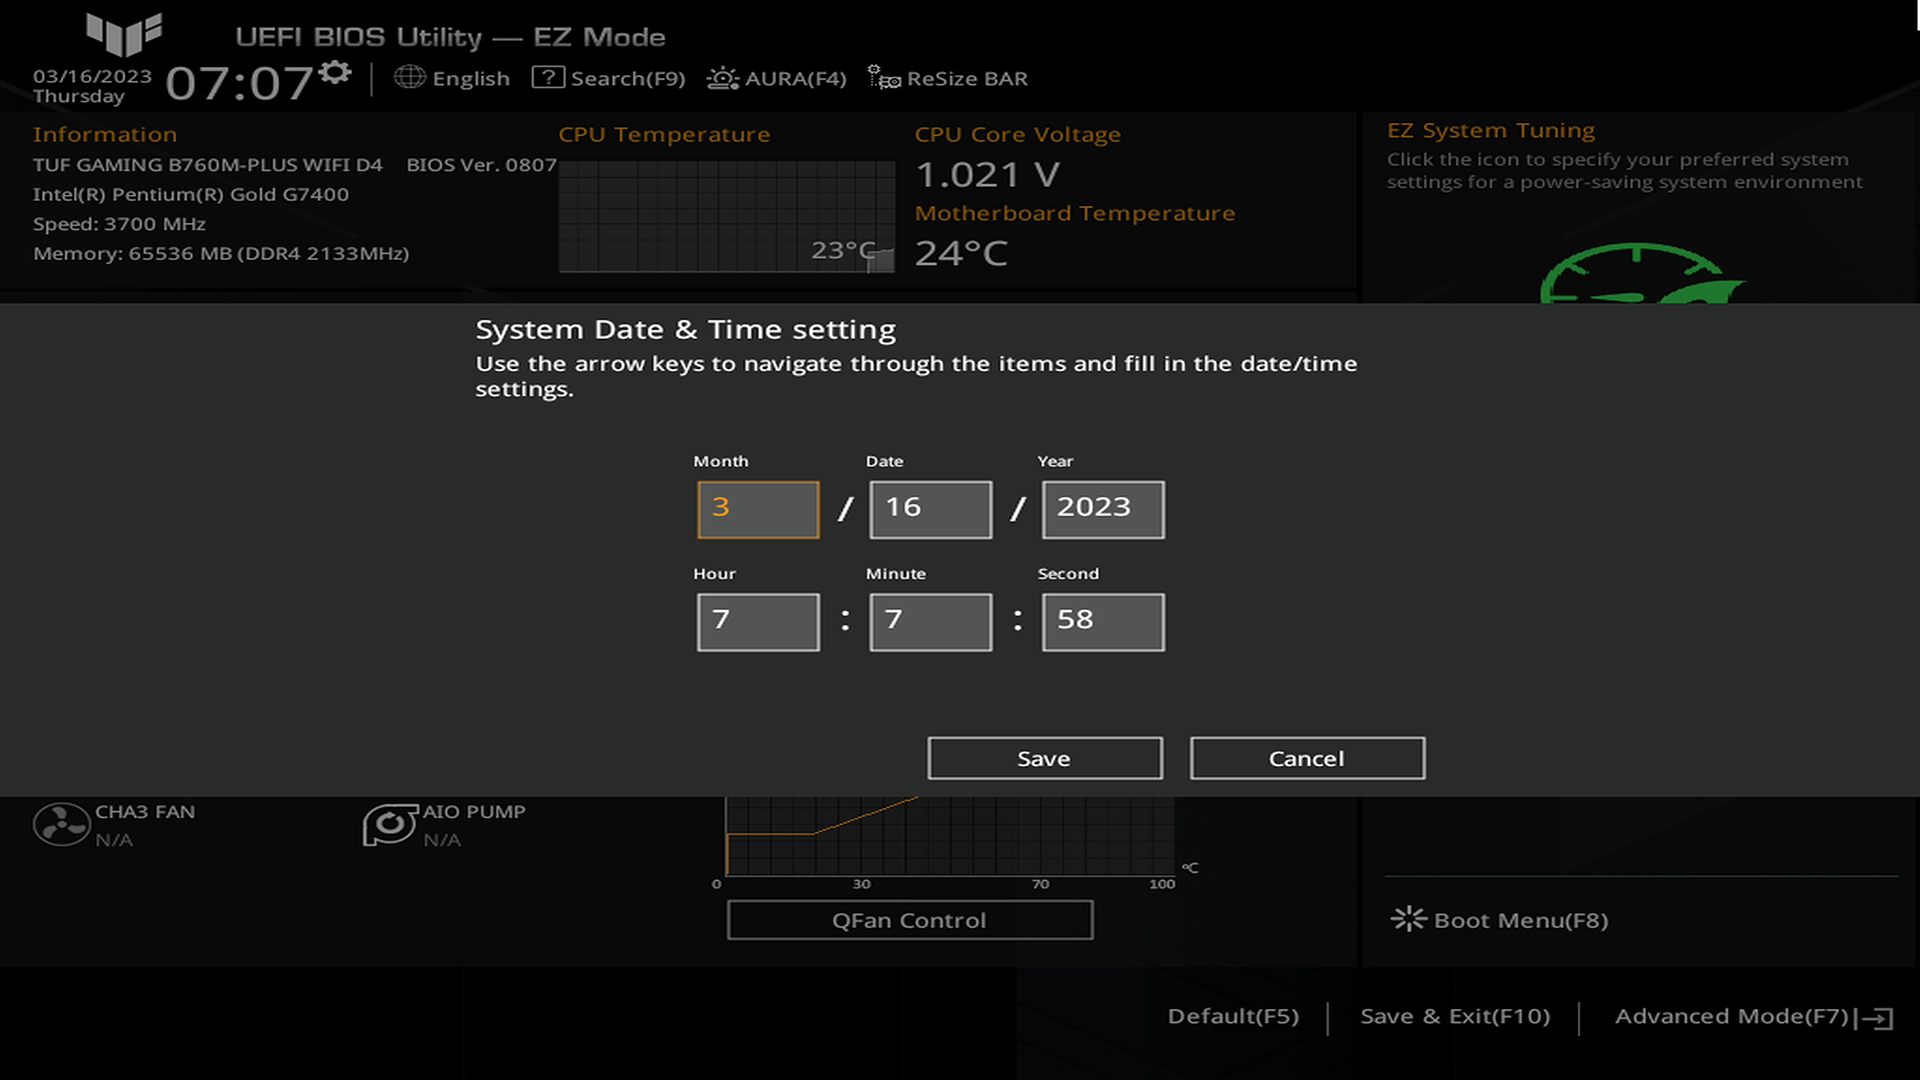1920x1080 pixels.
Task: Select the Date field showing 16
Action: [x=930, y=509]
